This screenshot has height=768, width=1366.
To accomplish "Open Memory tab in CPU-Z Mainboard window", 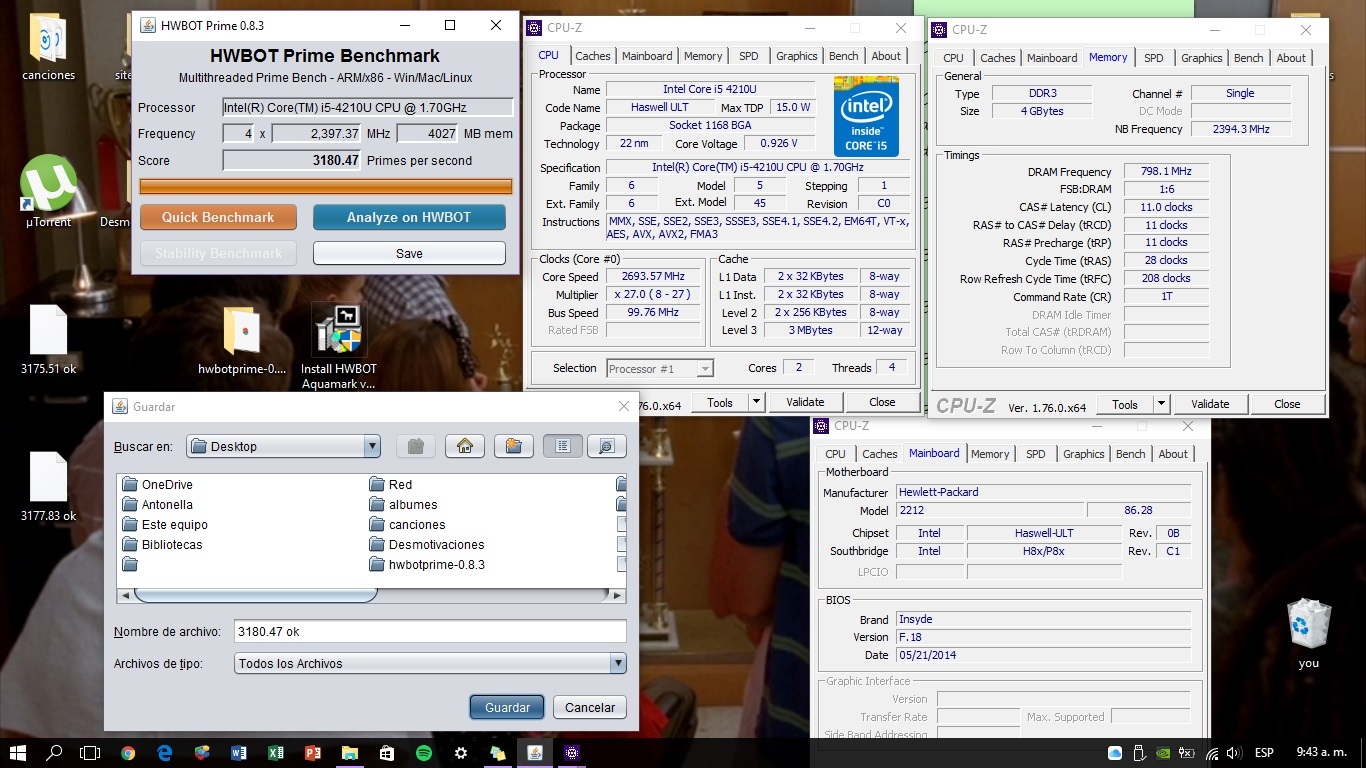I will click(x=990, y=454).
